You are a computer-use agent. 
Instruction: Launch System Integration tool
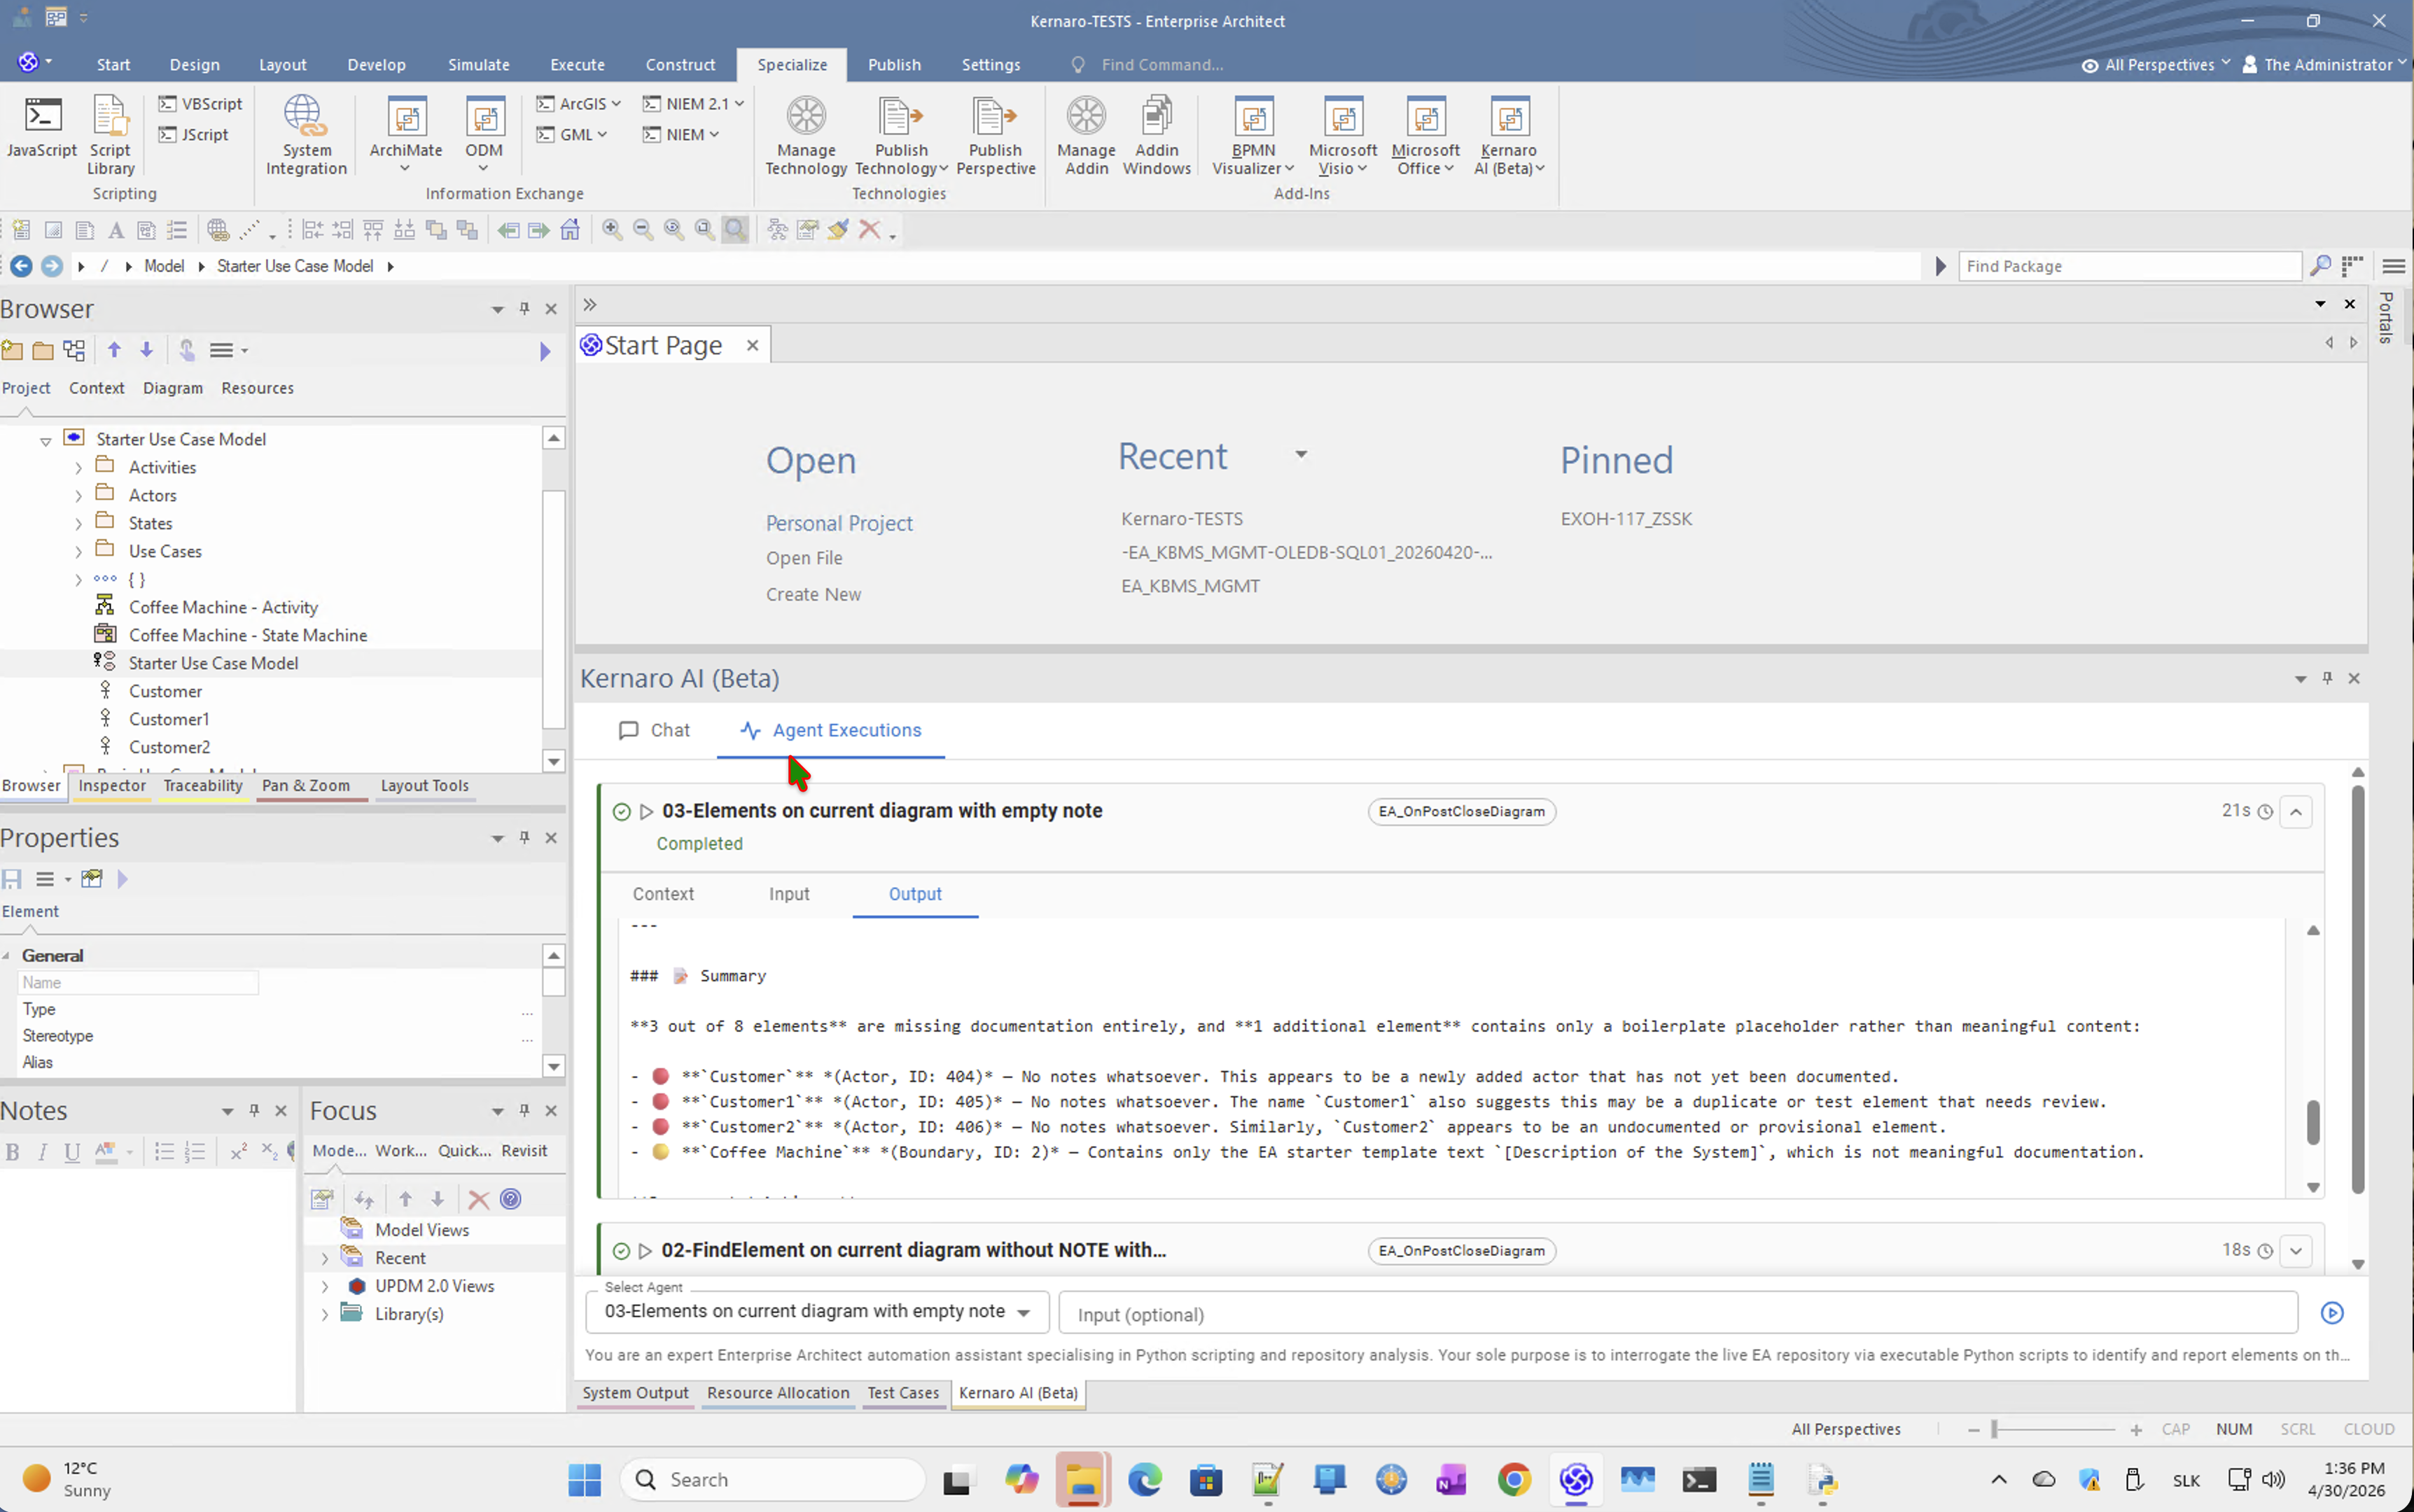click(306, 135)
